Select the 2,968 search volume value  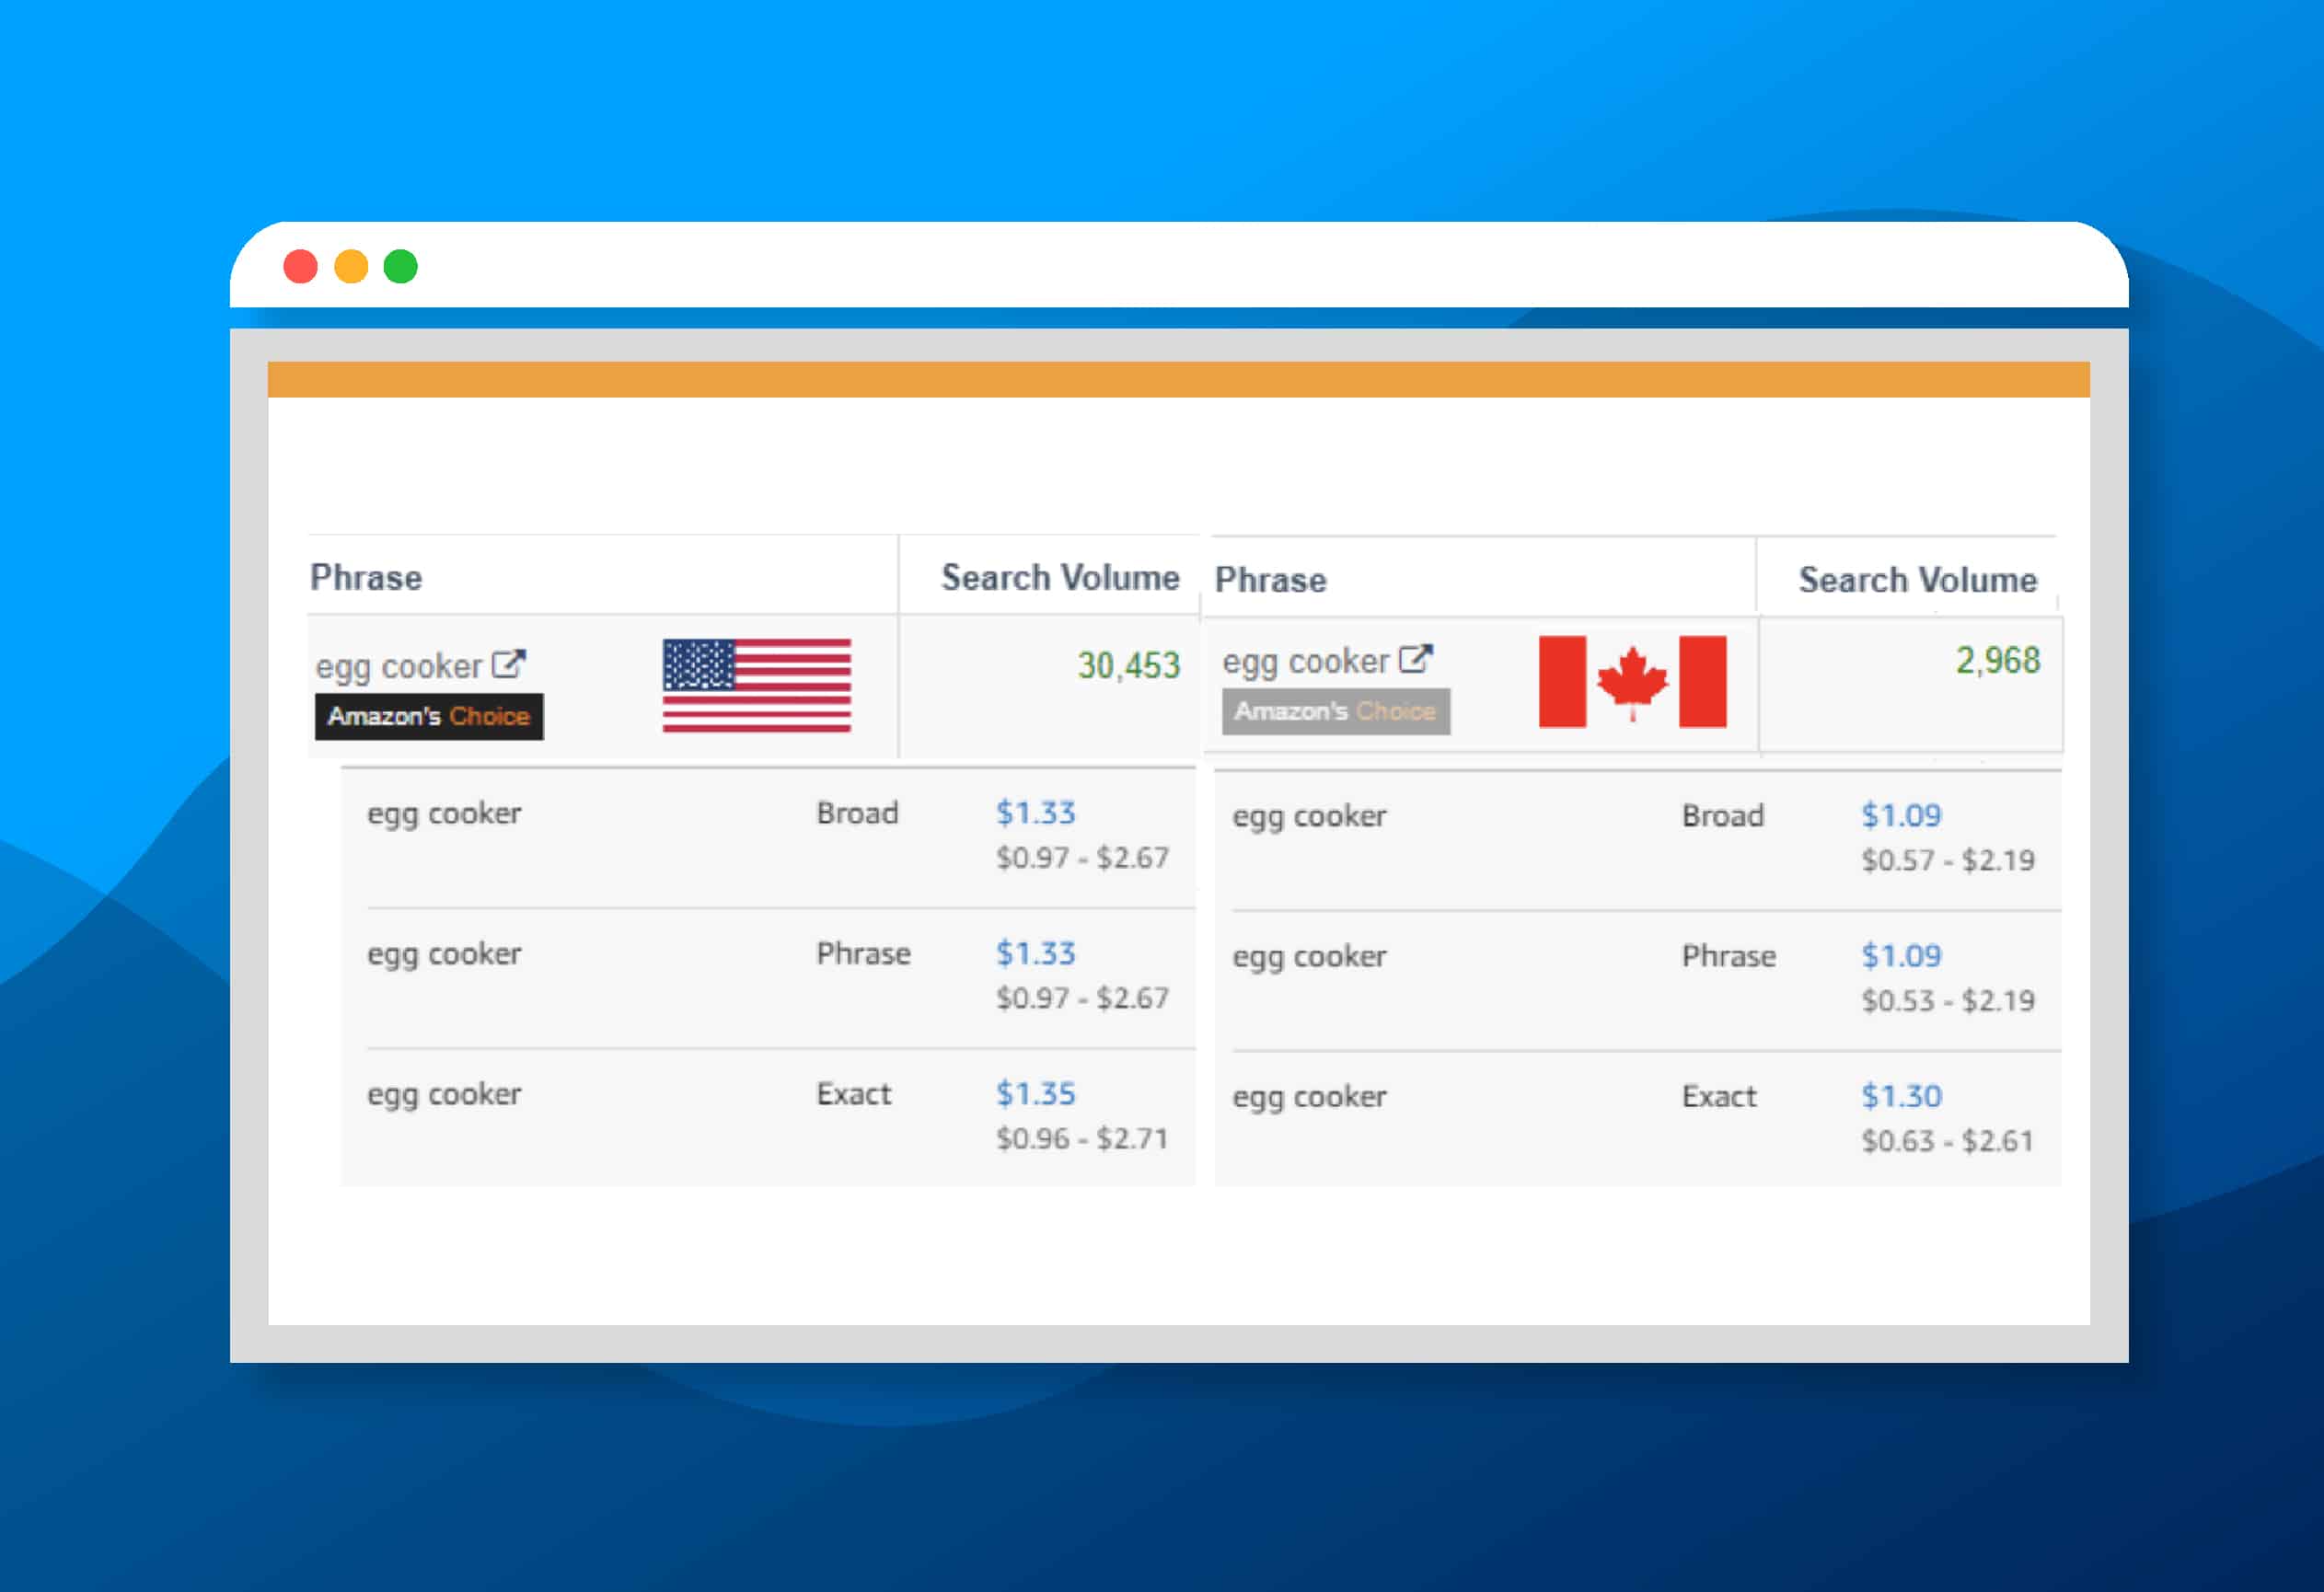[x=1998, y=660]
